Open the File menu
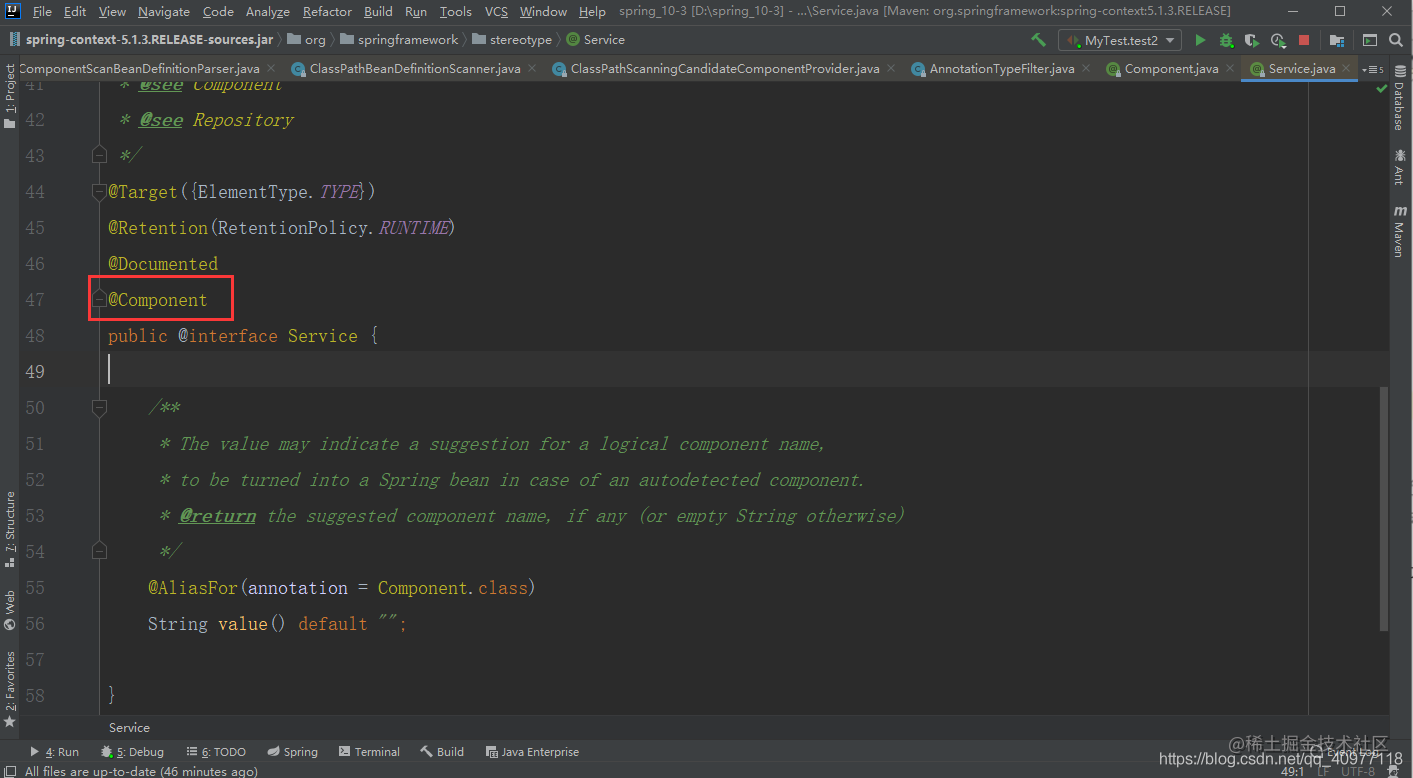This screenshot has height=778, width=1413. 42,12
